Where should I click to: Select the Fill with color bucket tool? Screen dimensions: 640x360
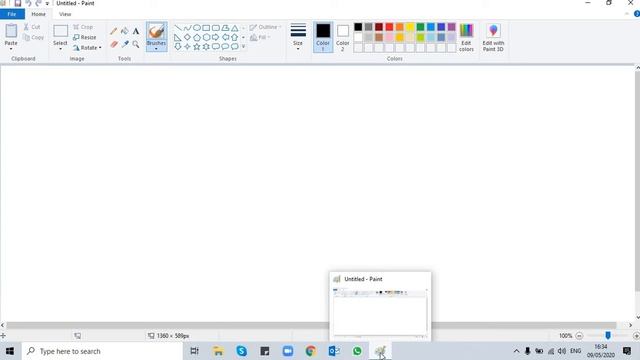[124, 31]
